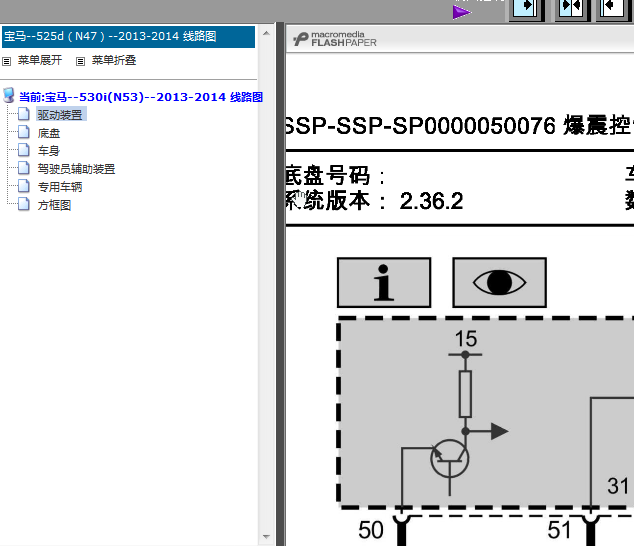Click the page icon next to 驾驶员辅助装置
Image resolution: width=634 pixels, height=546 pixels.
click(24, 168)
